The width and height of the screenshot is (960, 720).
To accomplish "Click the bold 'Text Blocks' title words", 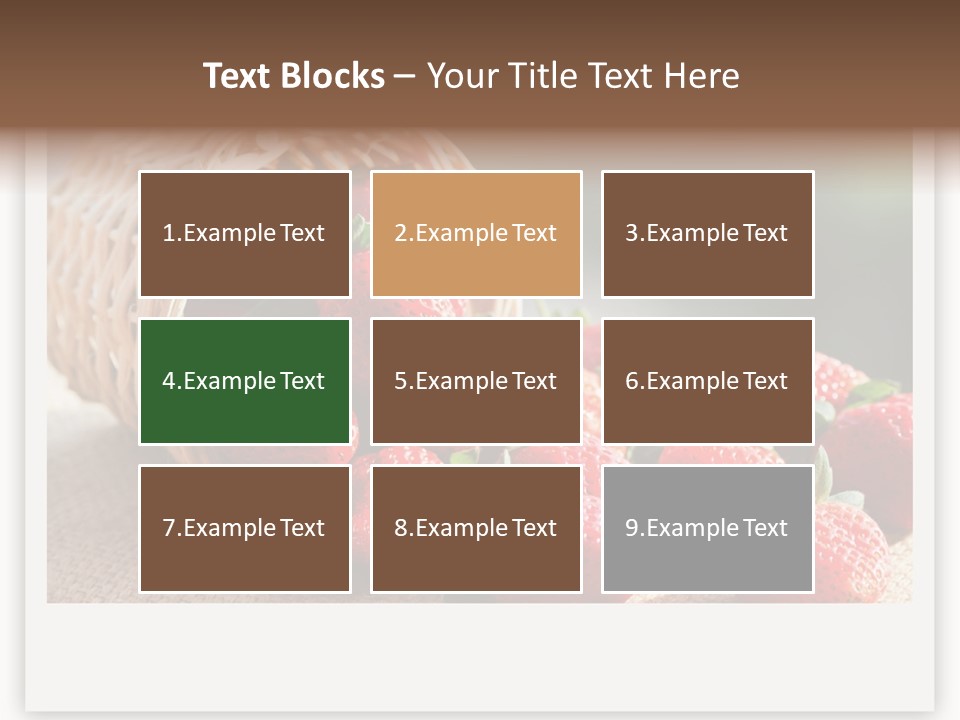I will [x=294, y=76].
